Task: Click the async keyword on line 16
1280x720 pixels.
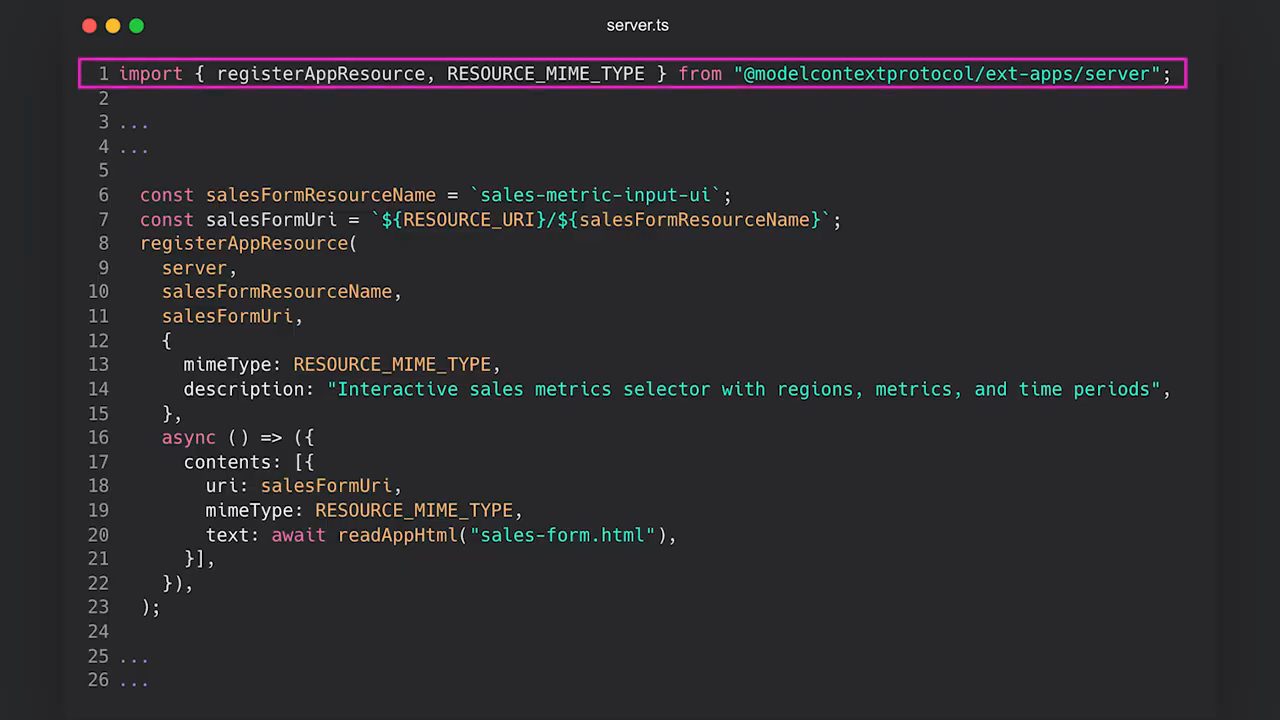Action: pyautogui.click(x=189, y=438)
